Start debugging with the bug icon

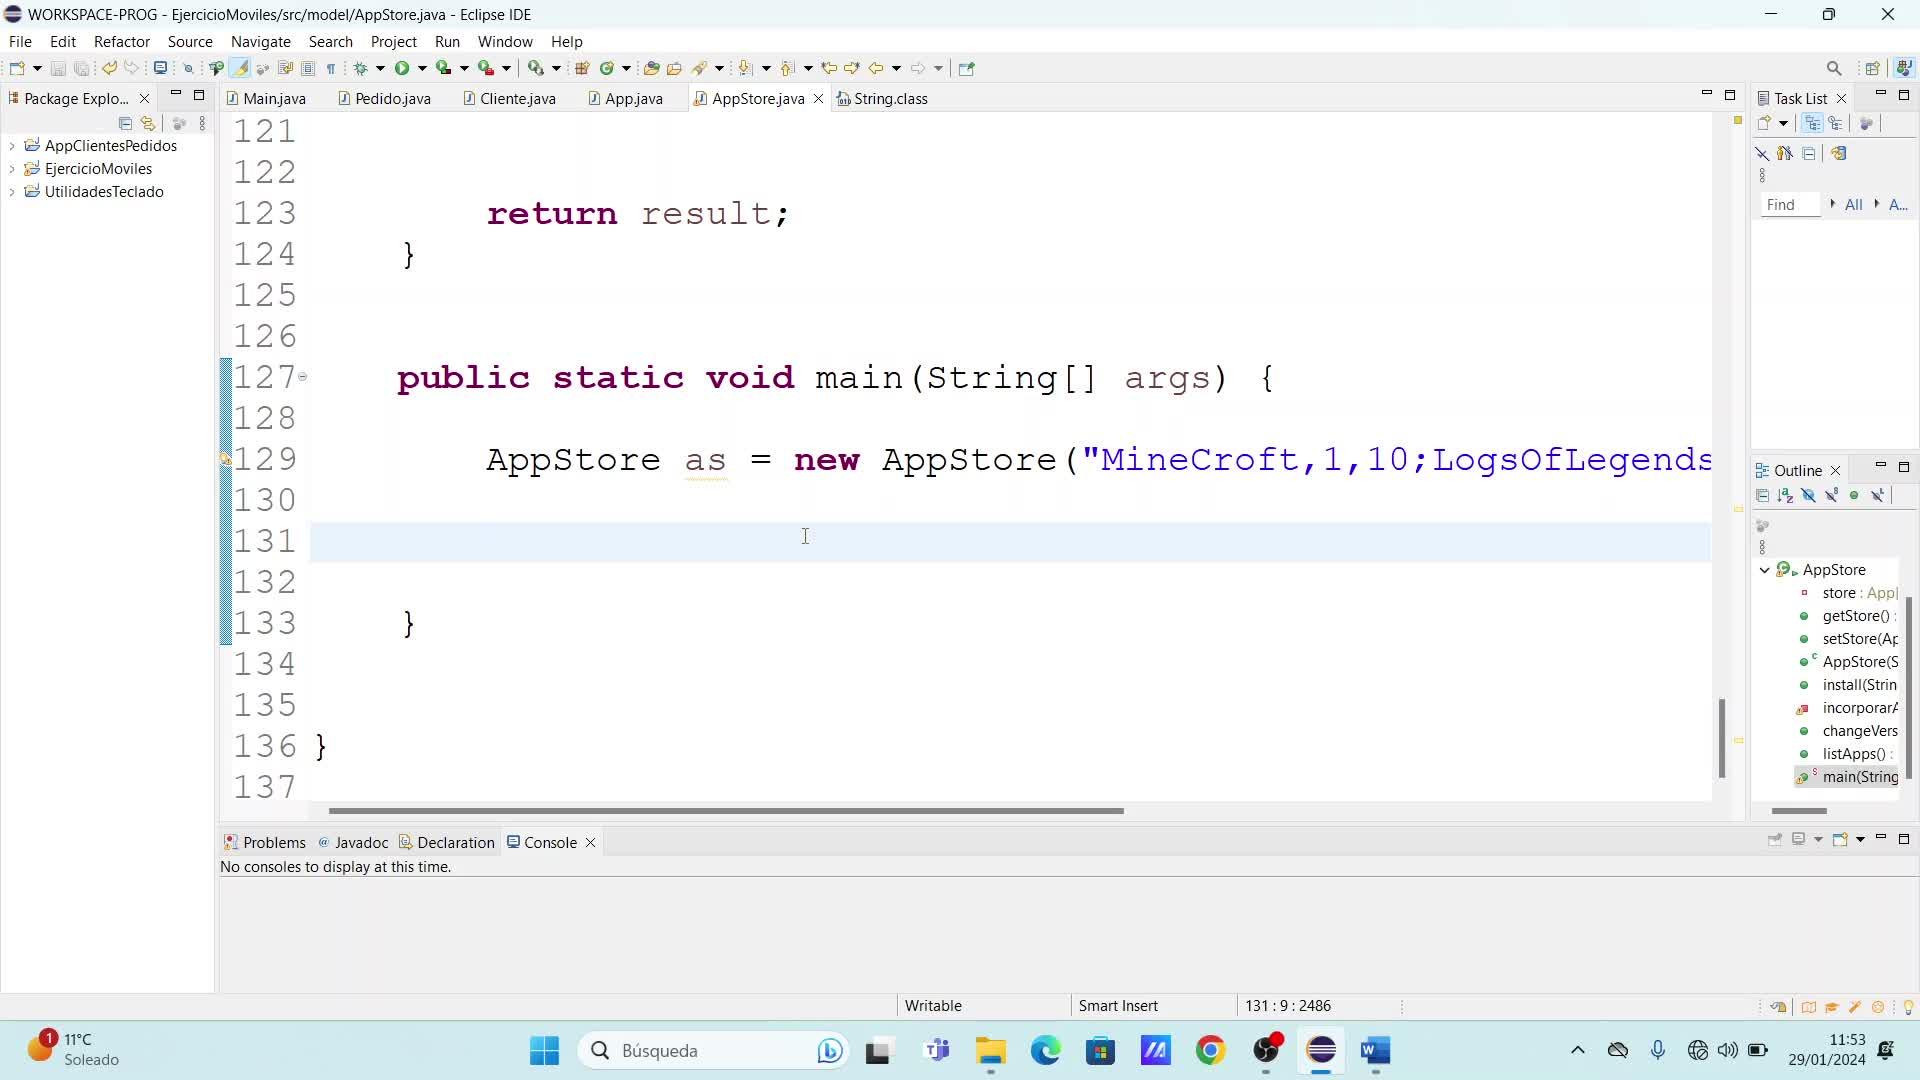(361, 68)
